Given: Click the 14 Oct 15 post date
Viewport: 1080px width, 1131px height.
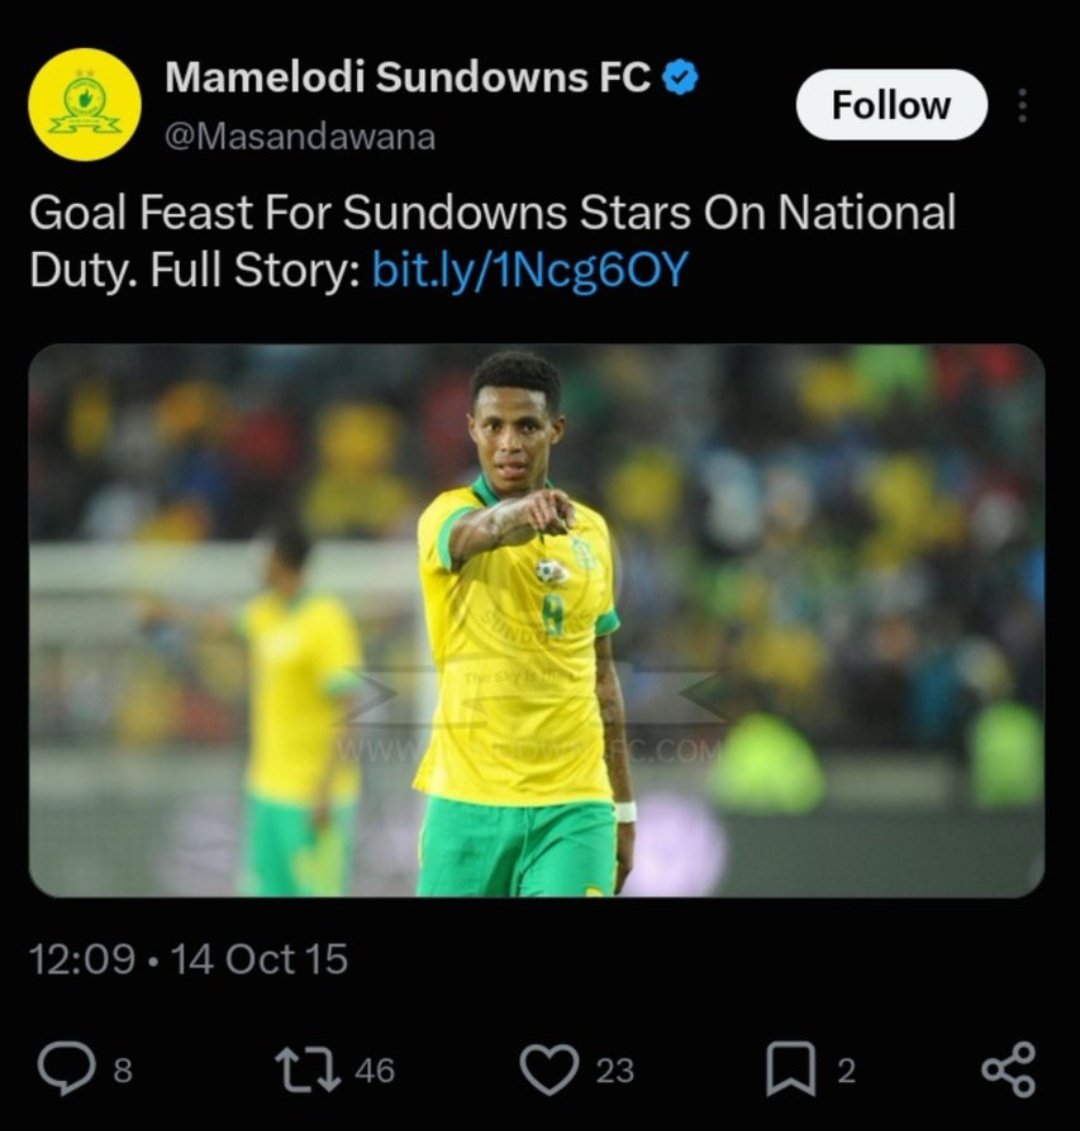Looking at the screenshot, I should point(260,959).
